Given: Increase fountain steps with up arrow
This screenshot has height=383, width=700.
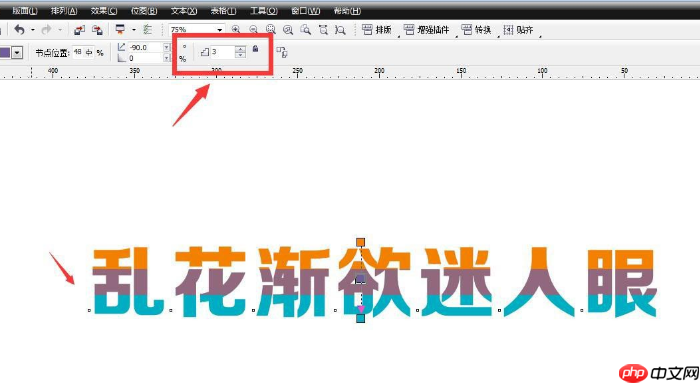Looking at the screenshot, I should point(240,49).
